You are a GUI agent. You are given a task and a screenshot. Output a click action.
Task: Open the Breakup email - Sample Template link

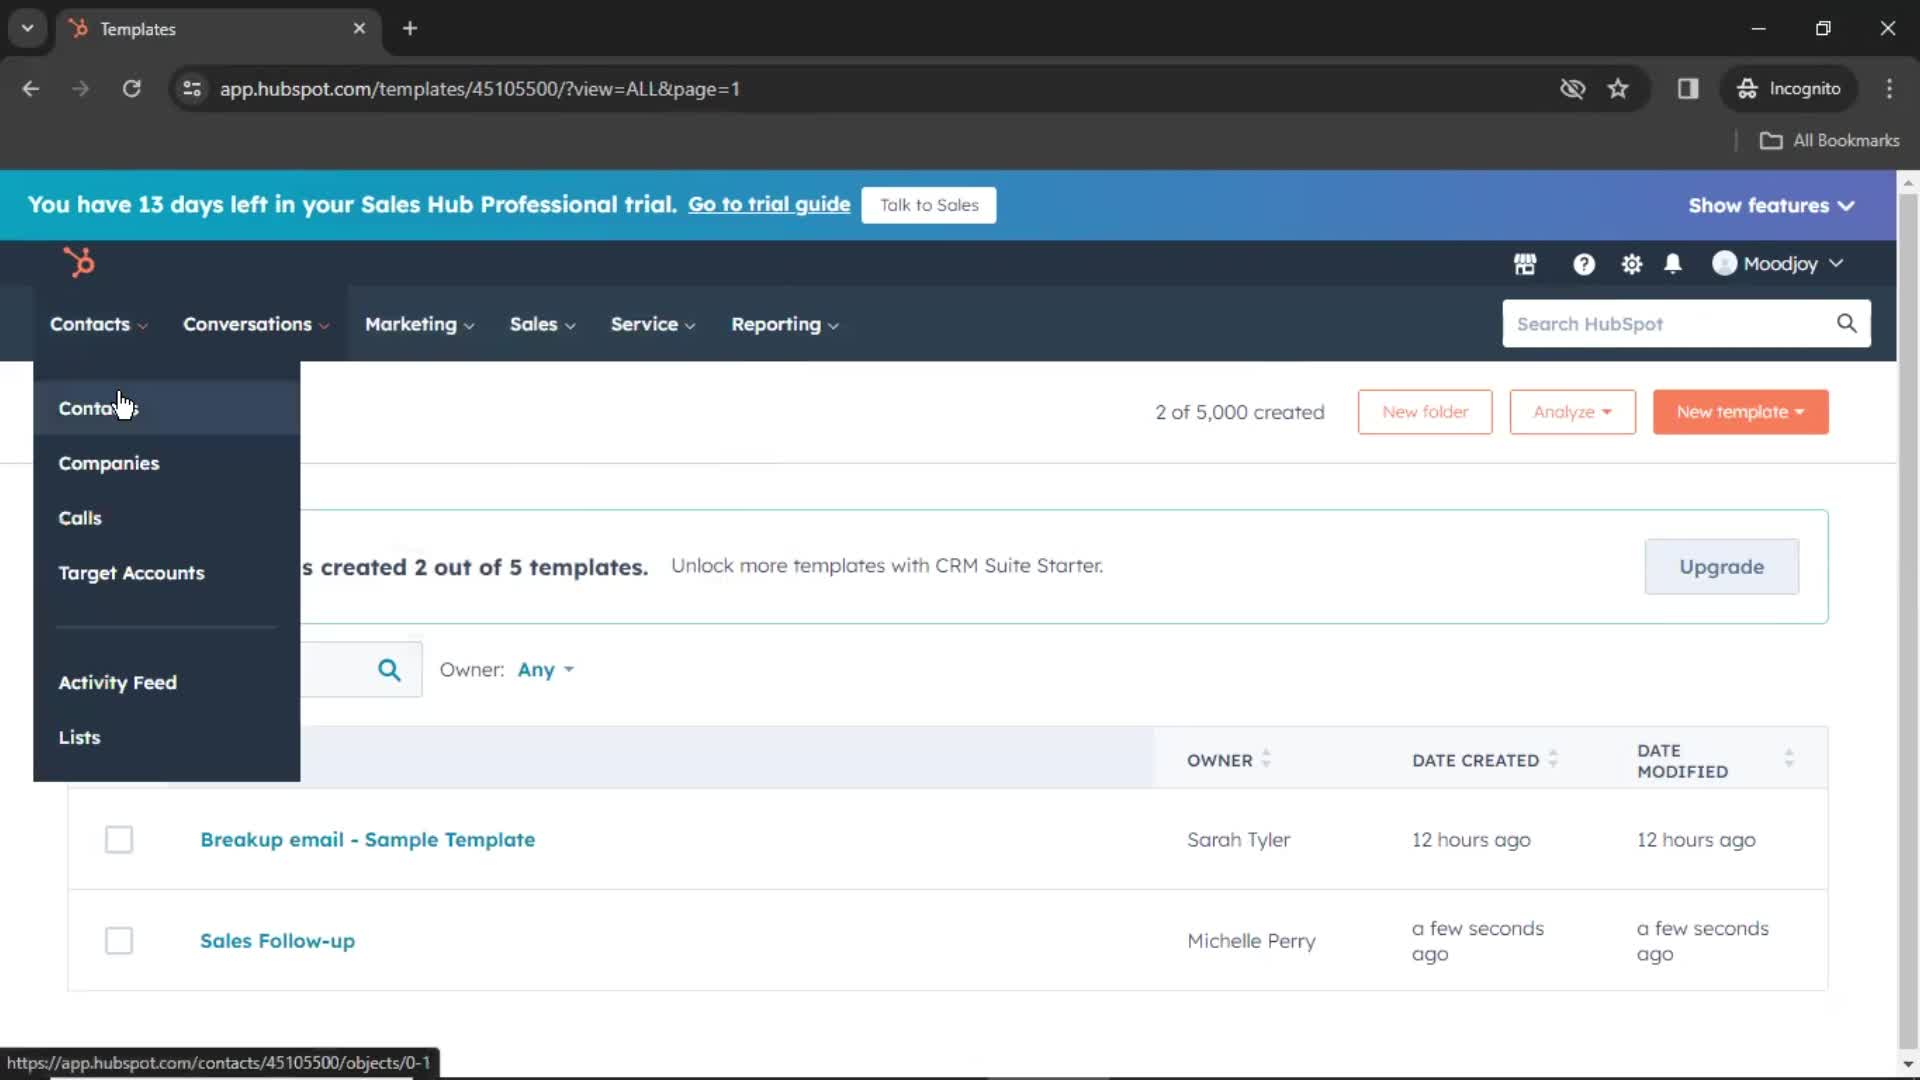point(367,840)
